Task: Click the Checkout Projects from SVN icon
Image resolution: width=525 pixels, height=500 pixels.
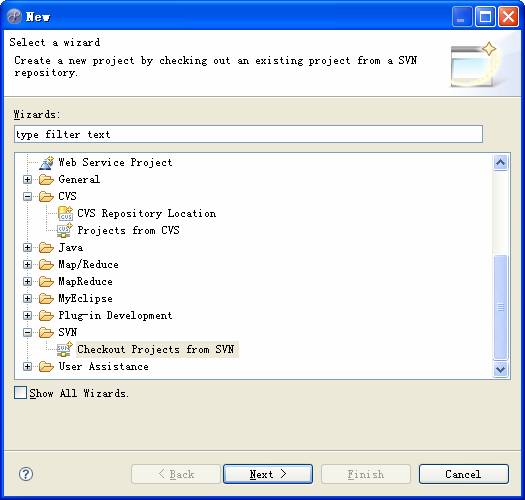Action: point(65,350)
